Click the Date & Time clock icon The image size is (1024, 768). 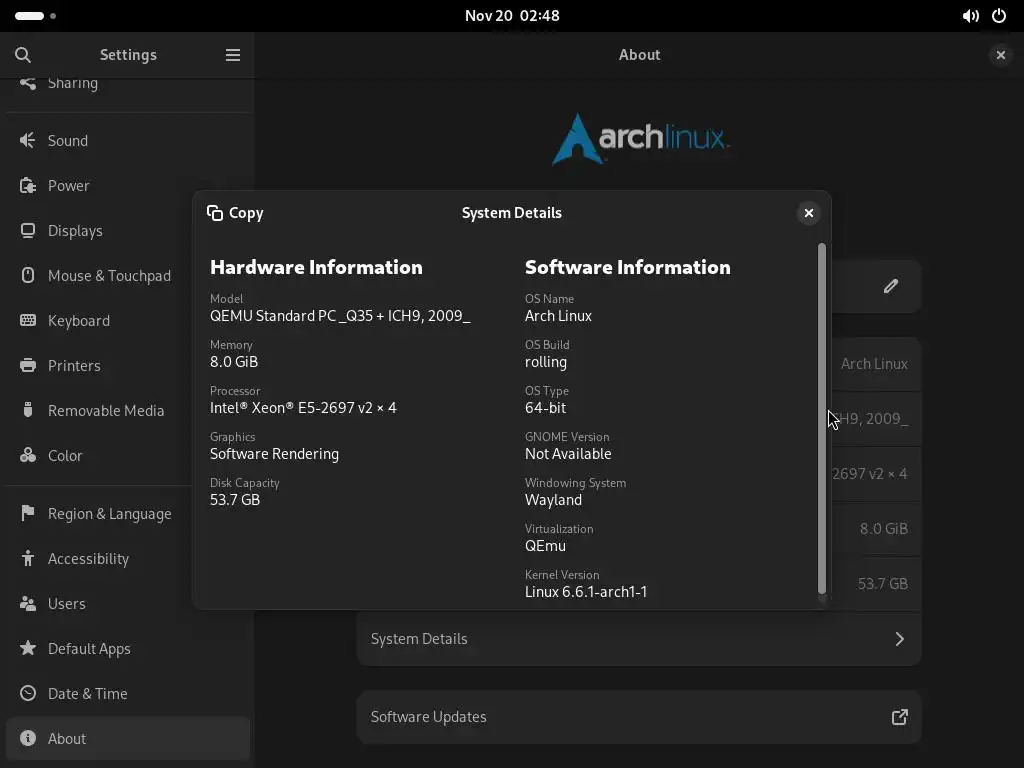click(27, 693)
